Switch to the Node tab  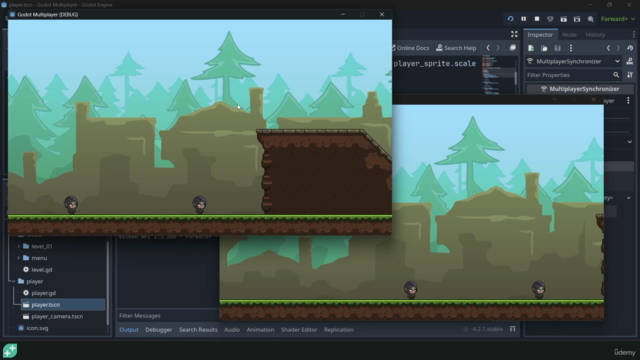[x=569, y=35]
